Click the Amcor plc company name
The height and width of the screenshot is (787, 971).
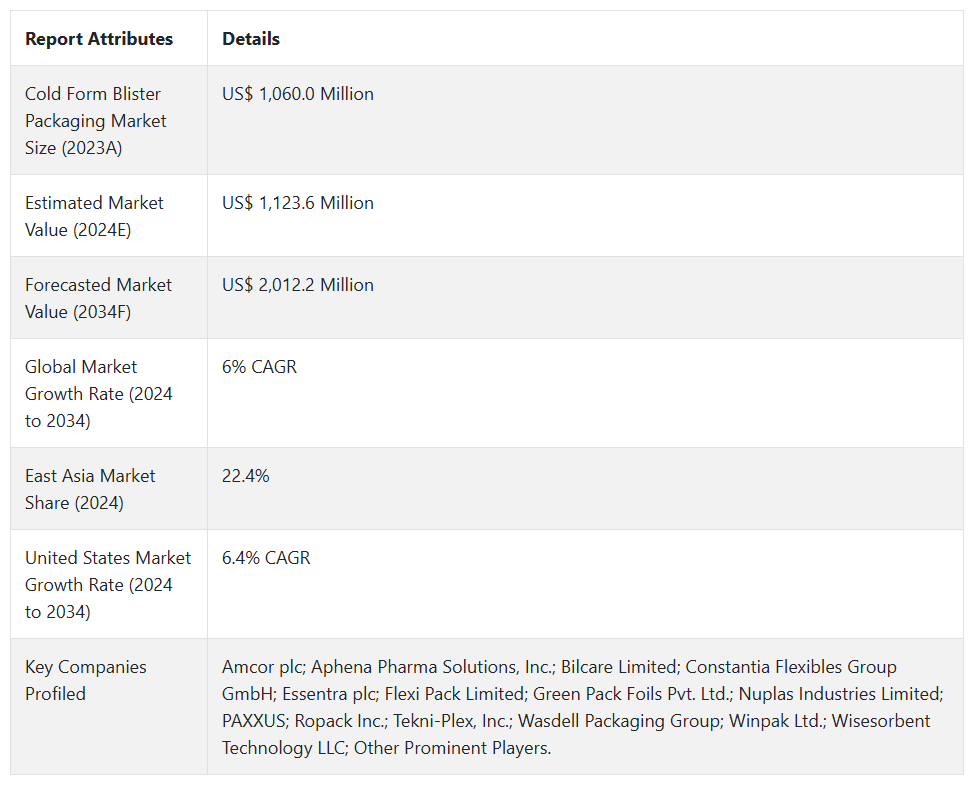(263, 667)
